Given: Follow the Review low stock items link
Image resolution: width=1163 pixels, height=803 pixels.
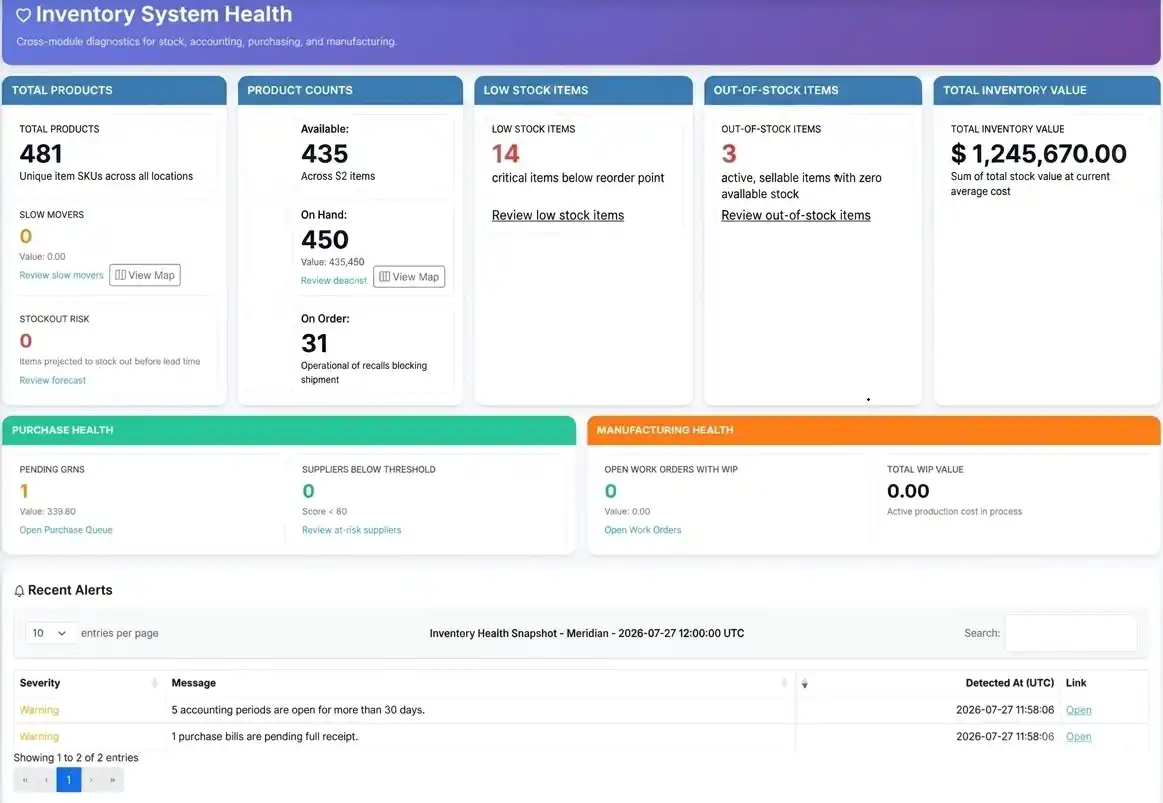Looking at the screenshot, I should click(558, 215).
